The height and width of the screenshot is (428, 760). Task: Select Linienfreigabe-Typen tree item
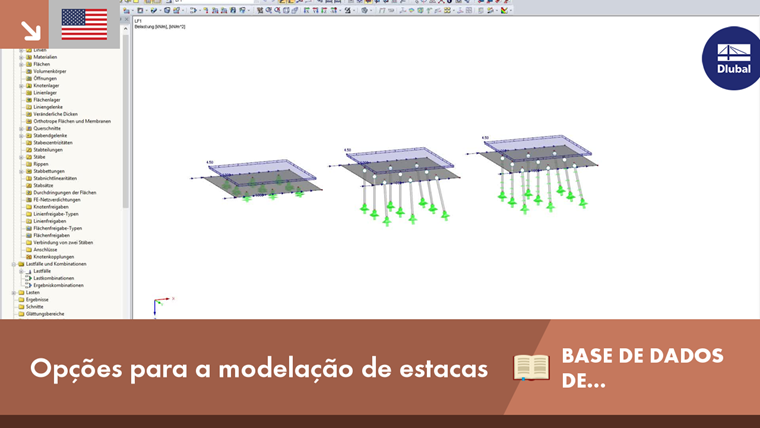tap(56, 214)
